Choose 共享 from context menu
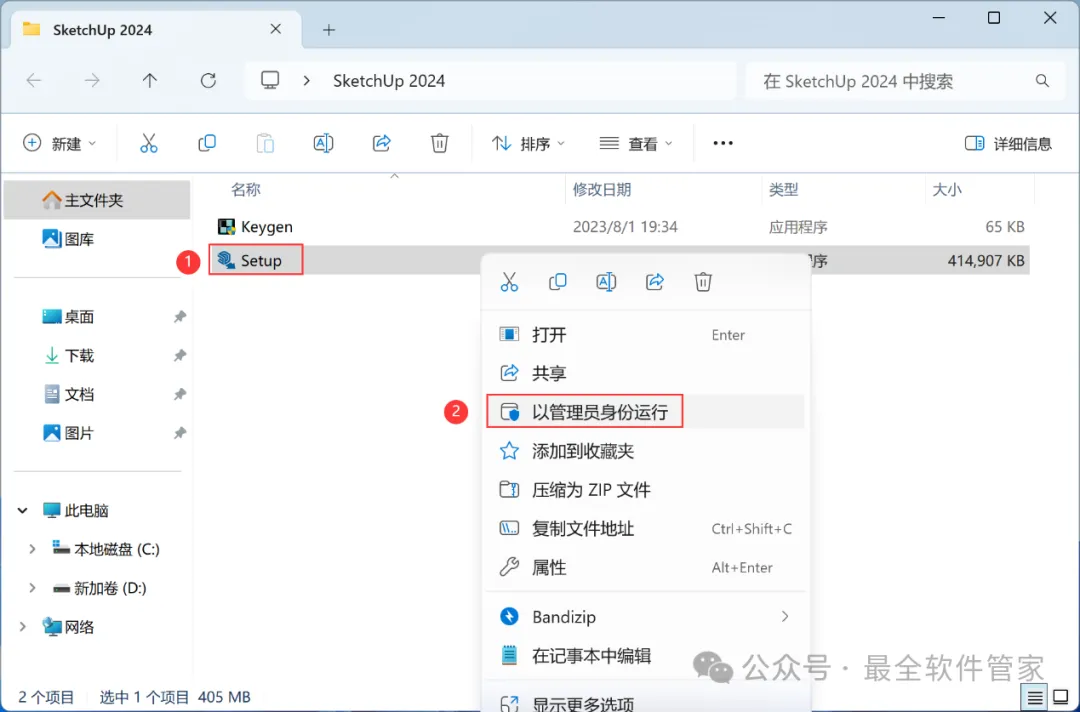Viewport: 1080px width, 712px height. pos(645,373)
